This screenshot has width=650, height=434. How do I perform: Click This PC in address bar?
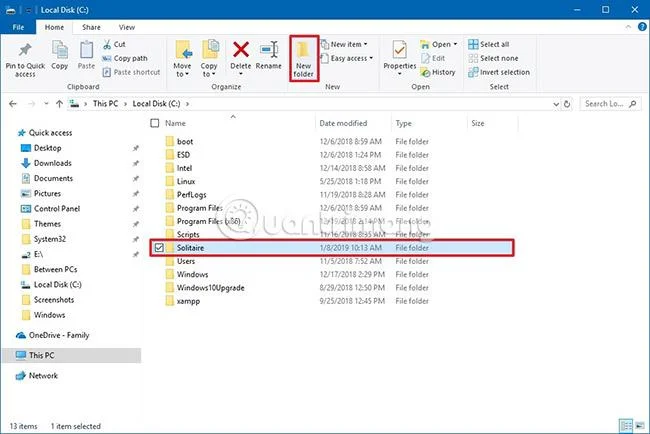pyautogui.click(x=105, y=104)
